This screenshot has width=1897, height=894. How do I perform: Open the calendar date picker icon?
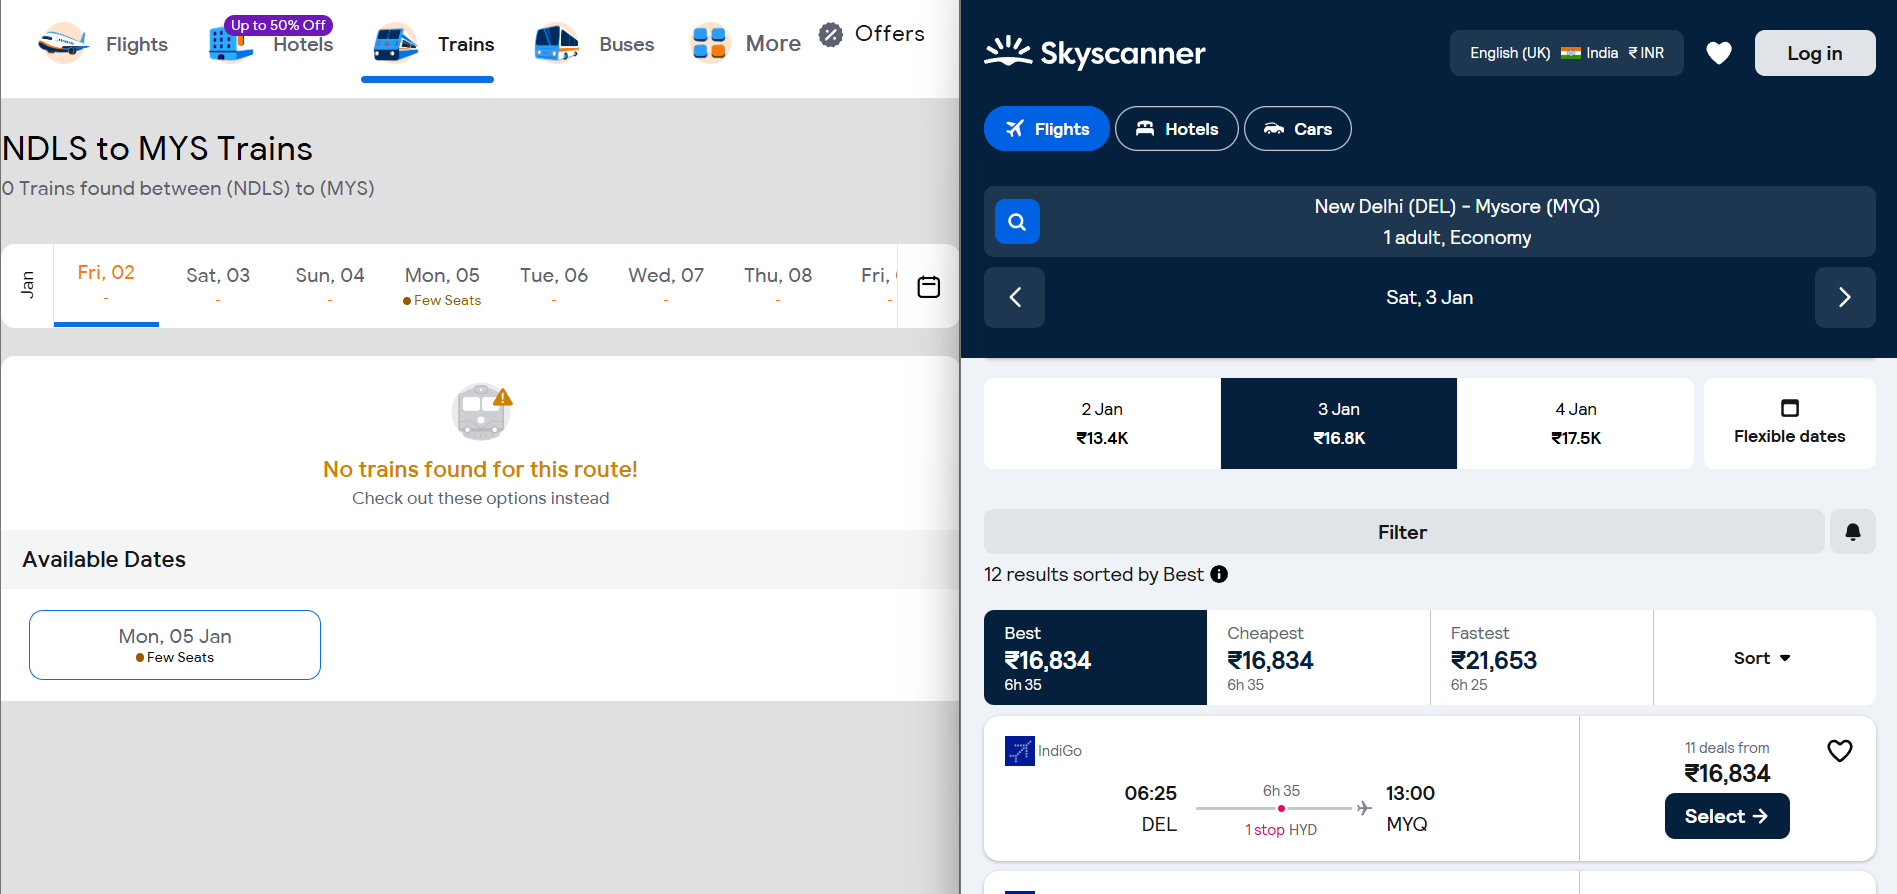[x=928, y=287]
